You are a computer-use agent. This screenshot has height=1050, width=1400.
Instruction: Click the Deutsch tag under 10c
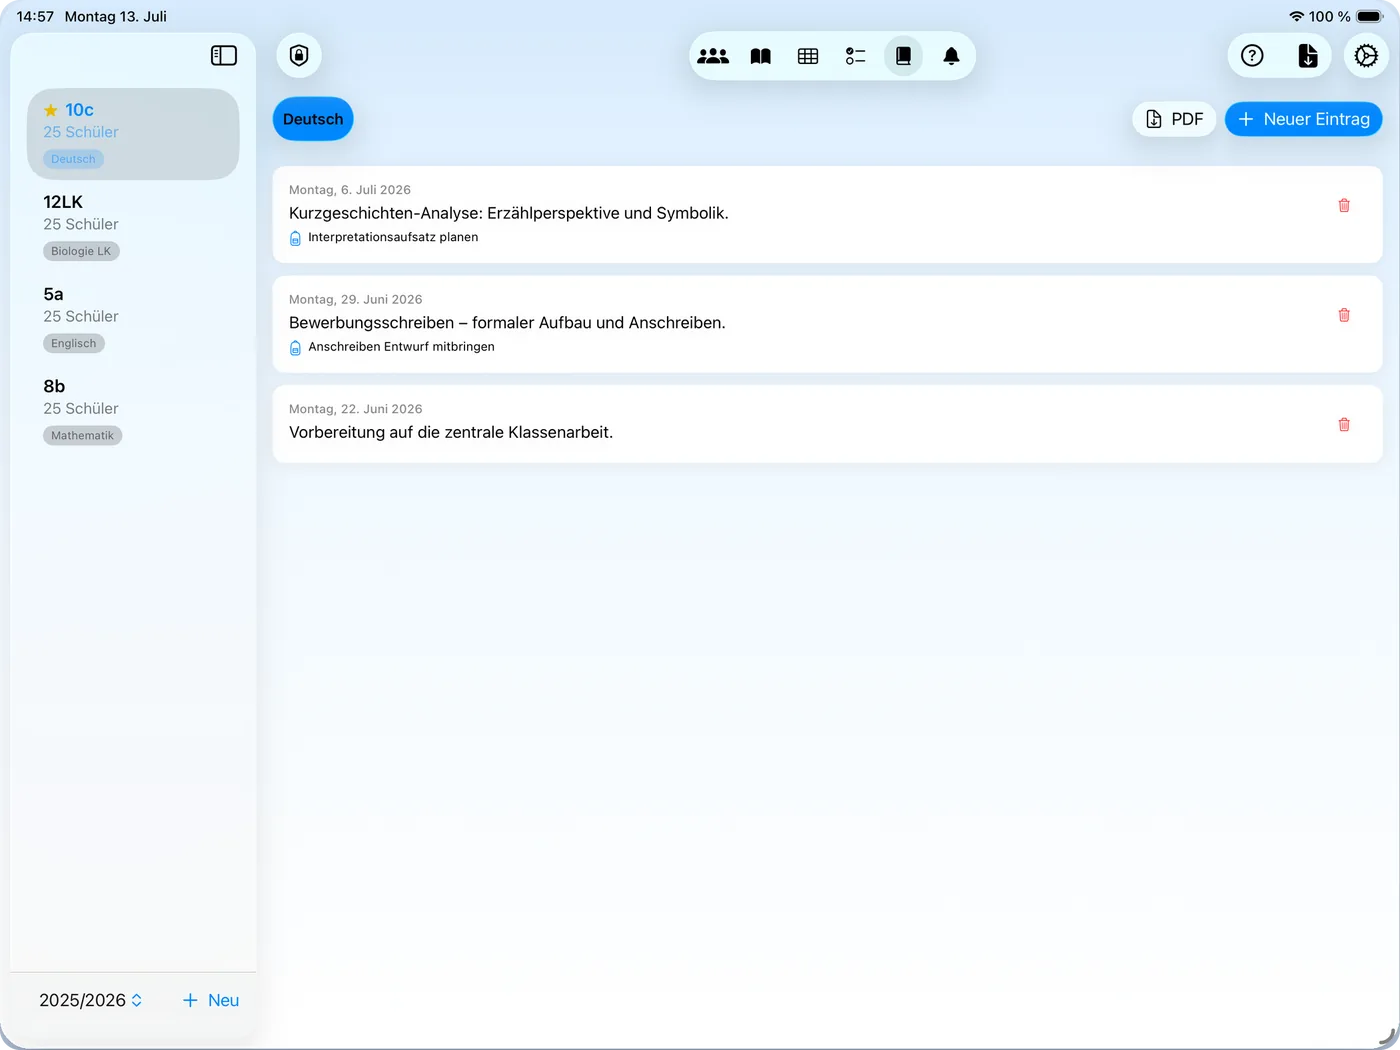point(73,159)
